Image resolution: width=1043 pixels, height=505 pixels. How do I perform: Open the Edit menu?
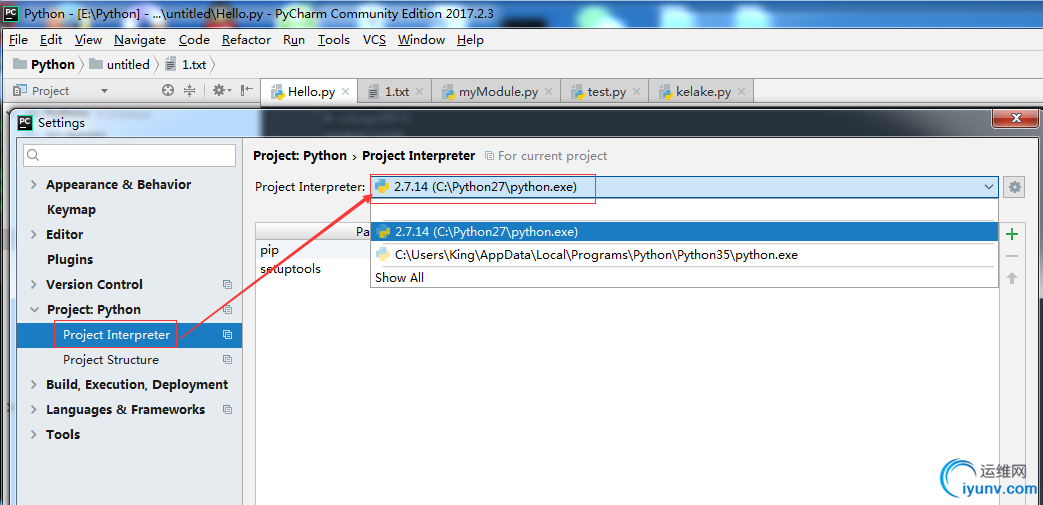[x=51, y=40]
